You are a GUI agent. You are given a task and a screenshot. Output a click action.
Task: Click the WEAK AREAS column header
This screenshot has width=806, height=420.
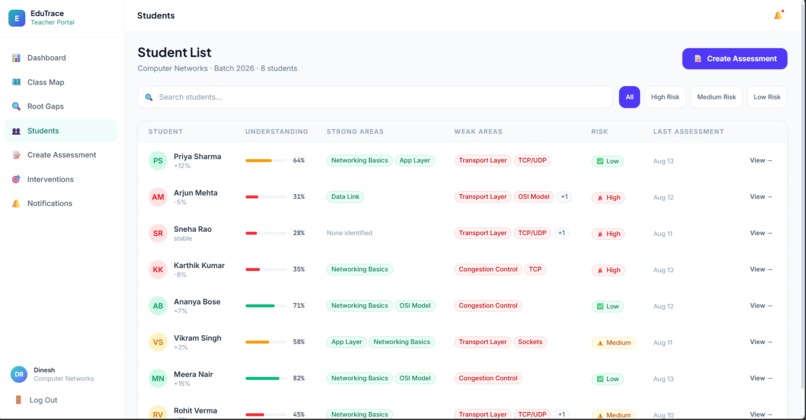tap(478, 132)
